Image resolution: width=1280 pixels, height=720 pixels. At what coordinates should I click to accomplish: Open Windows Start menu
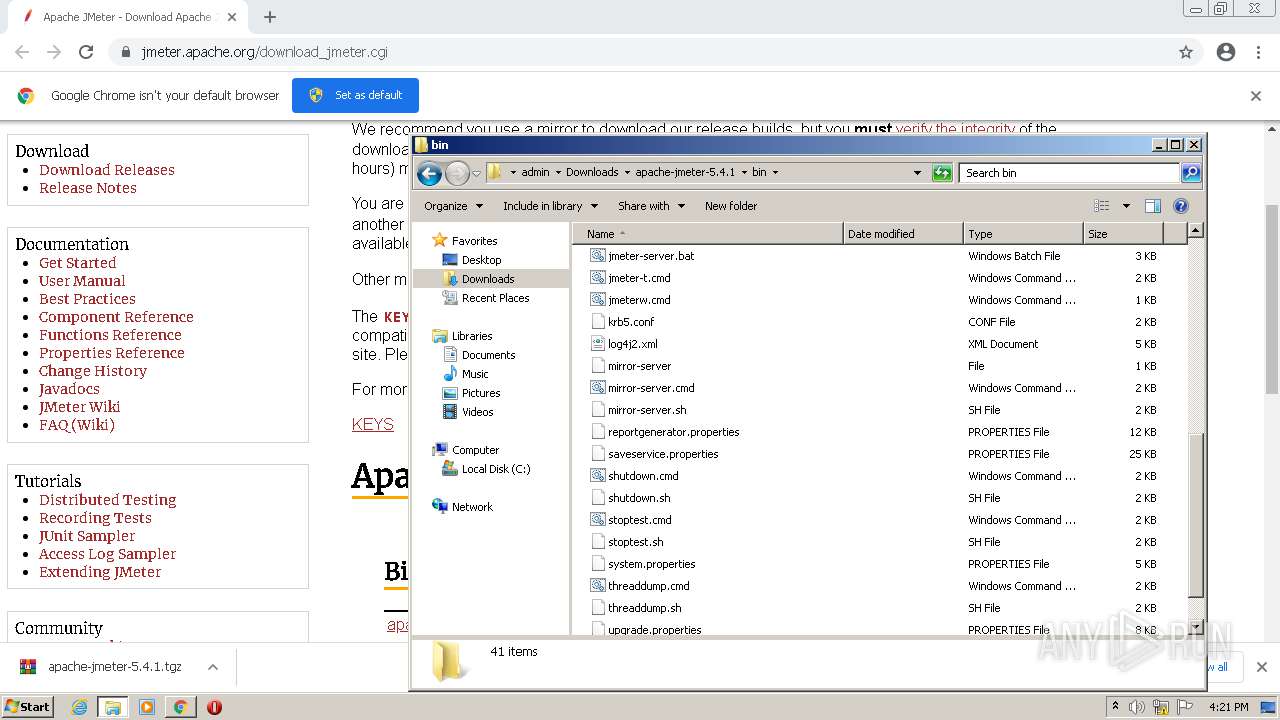[x=27, y=706]
